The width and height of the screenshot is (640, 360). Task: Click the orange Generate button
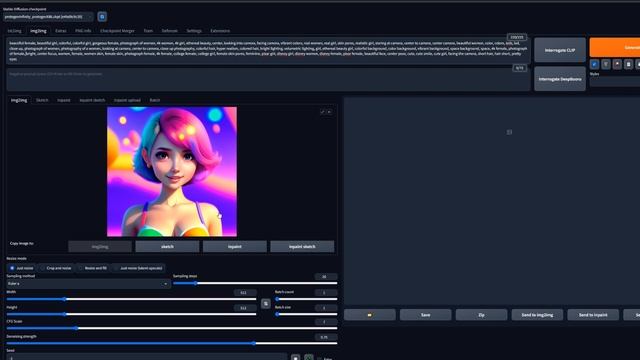615,47
